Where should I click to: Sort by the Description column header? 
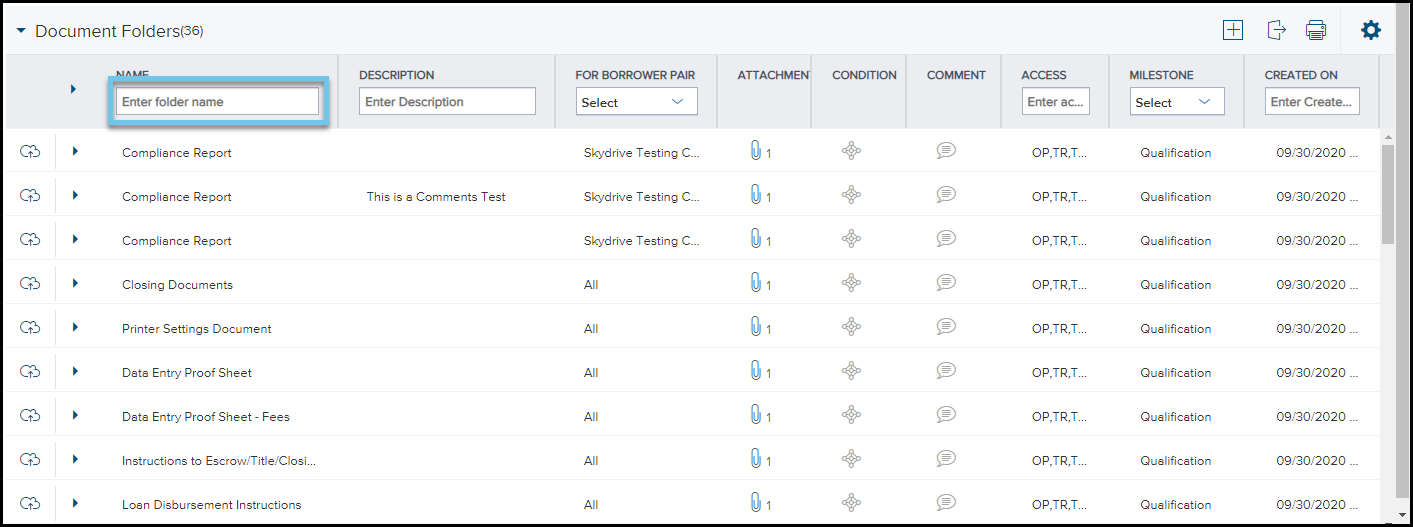396,75
